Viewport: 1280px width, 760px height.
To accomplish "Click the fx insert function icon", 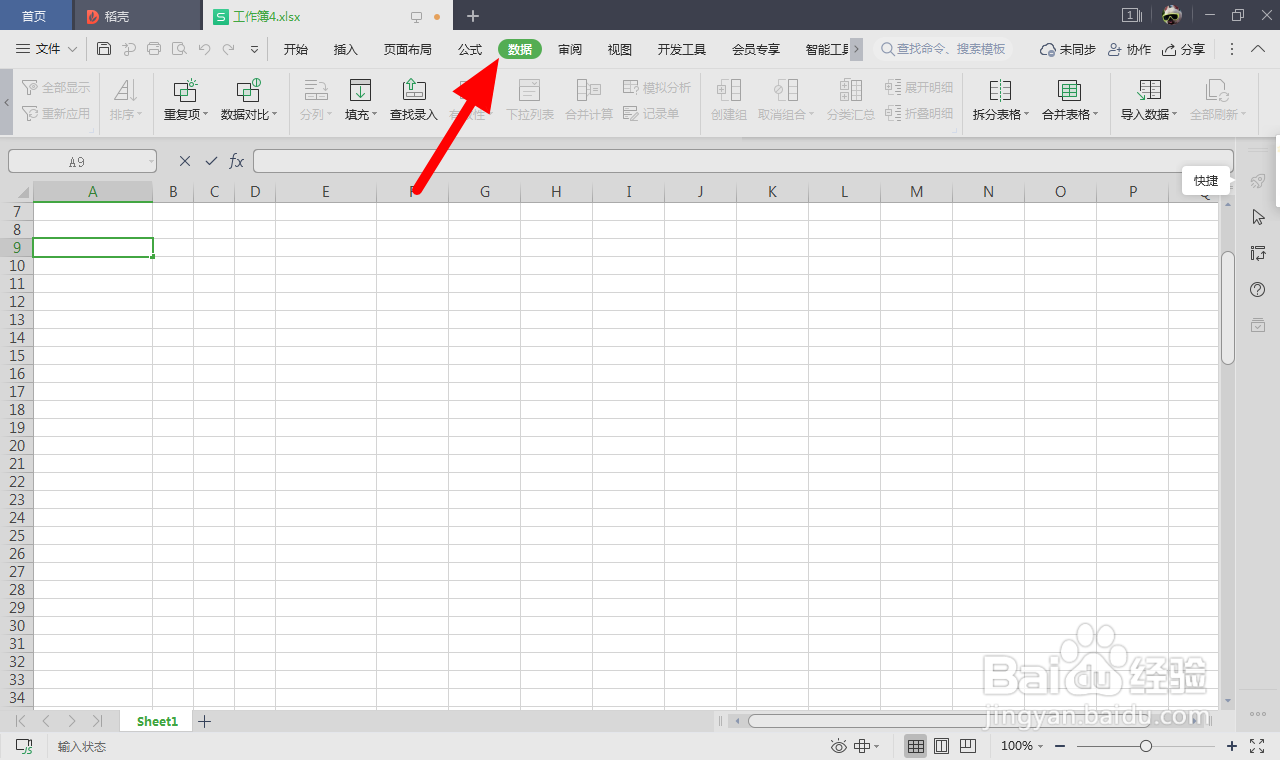I will click(236, 160).
